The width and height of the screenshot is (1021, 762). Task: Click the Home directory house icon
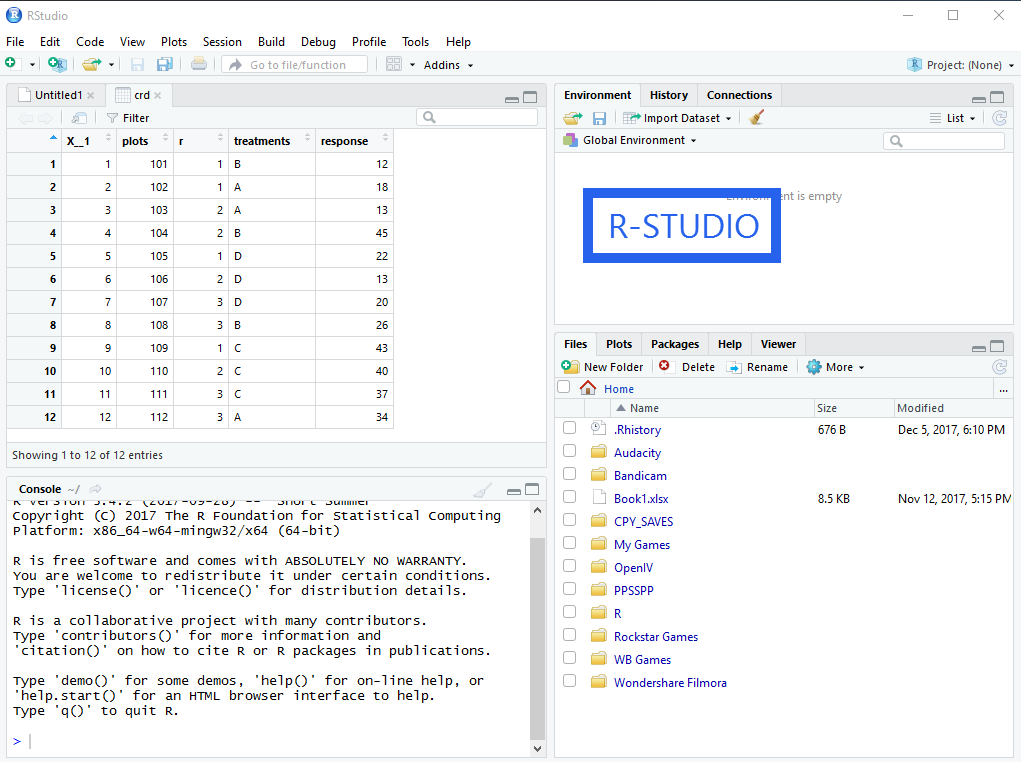pyautogui.click(x=588, y=388)
